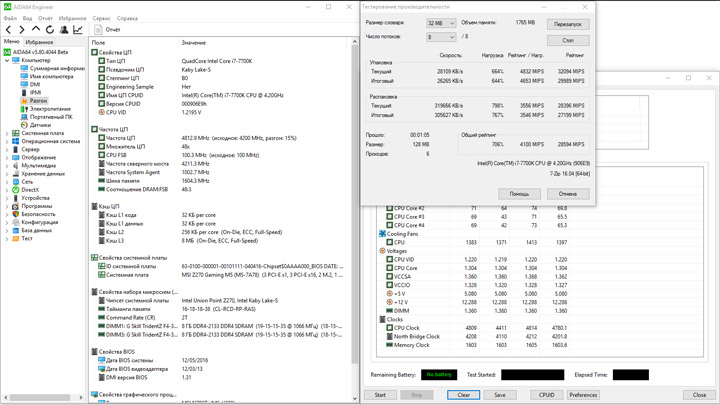
Task: Open Электропитание tree item
Action: 51,109
